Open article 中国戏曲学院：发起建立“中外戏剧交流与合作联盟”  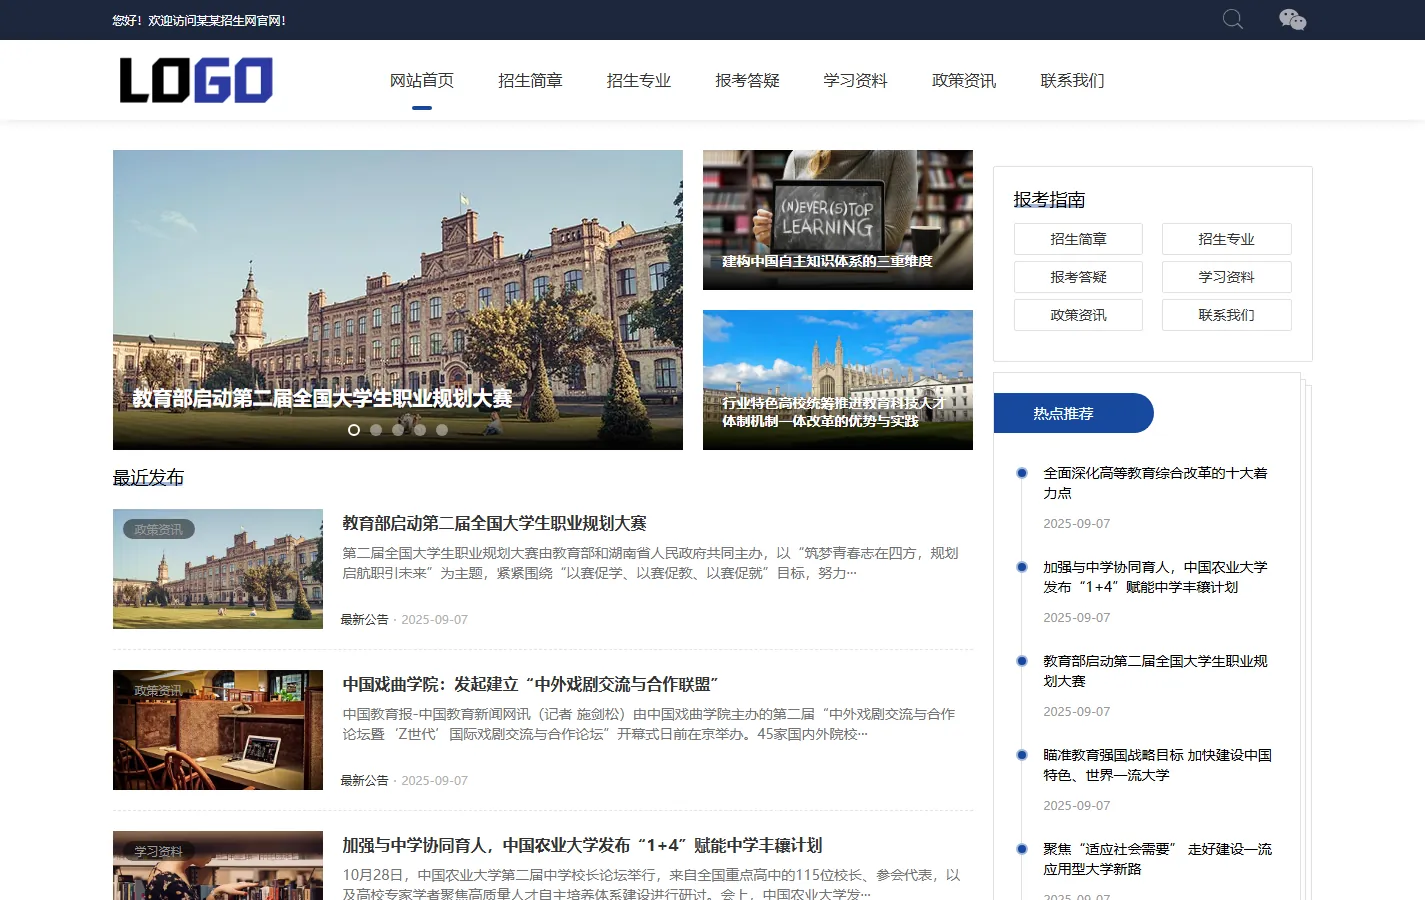click(x=530, y=684)
